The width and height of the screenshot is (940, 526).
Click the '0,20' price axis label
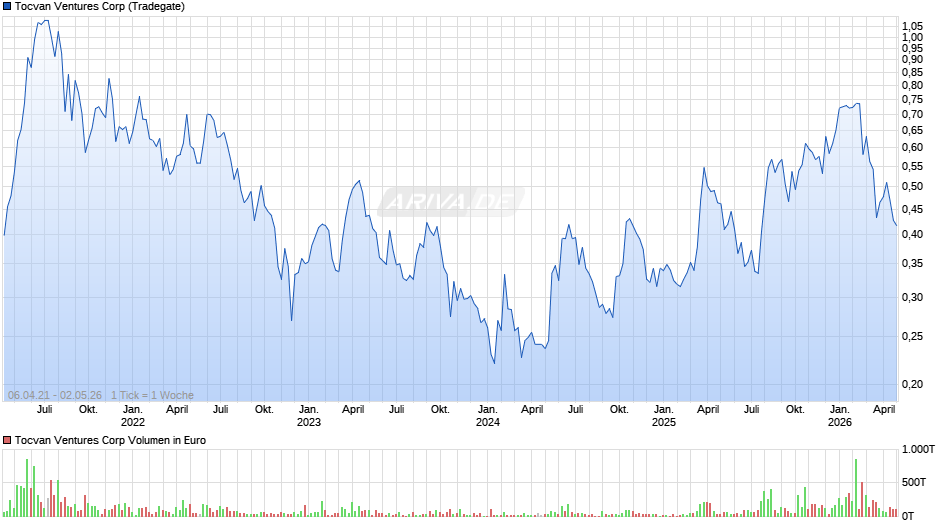(x=912, y=384)
